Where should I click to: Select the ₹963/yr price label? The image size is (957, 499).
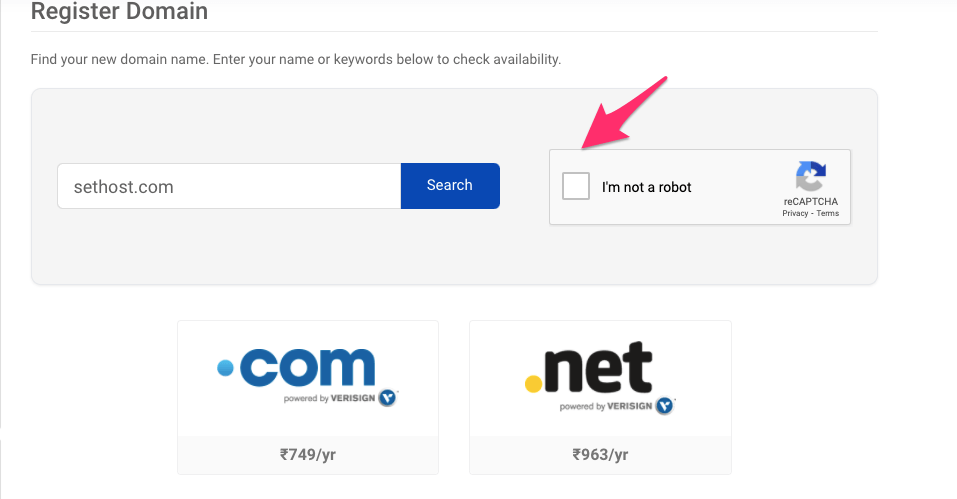(x=600, y=454)
